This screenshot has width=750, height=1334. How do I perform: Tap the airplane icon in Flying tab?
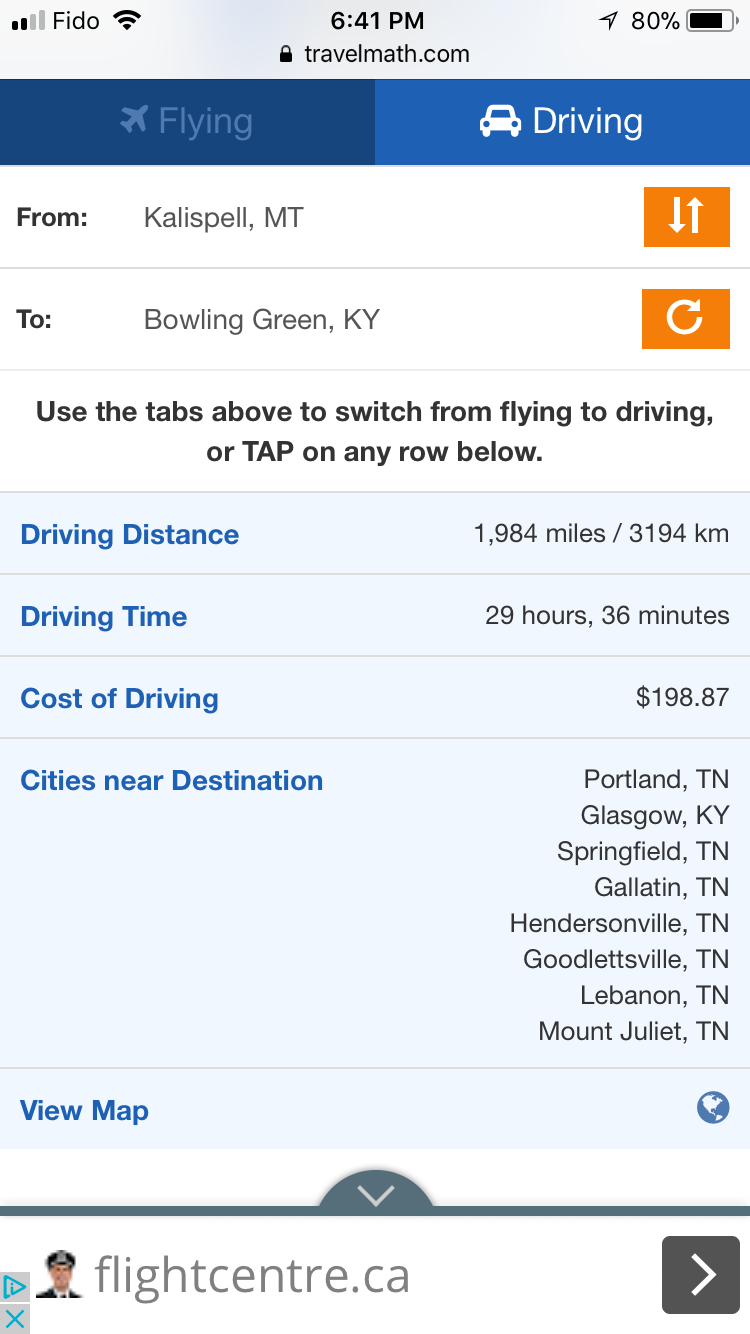coord(134,121)
